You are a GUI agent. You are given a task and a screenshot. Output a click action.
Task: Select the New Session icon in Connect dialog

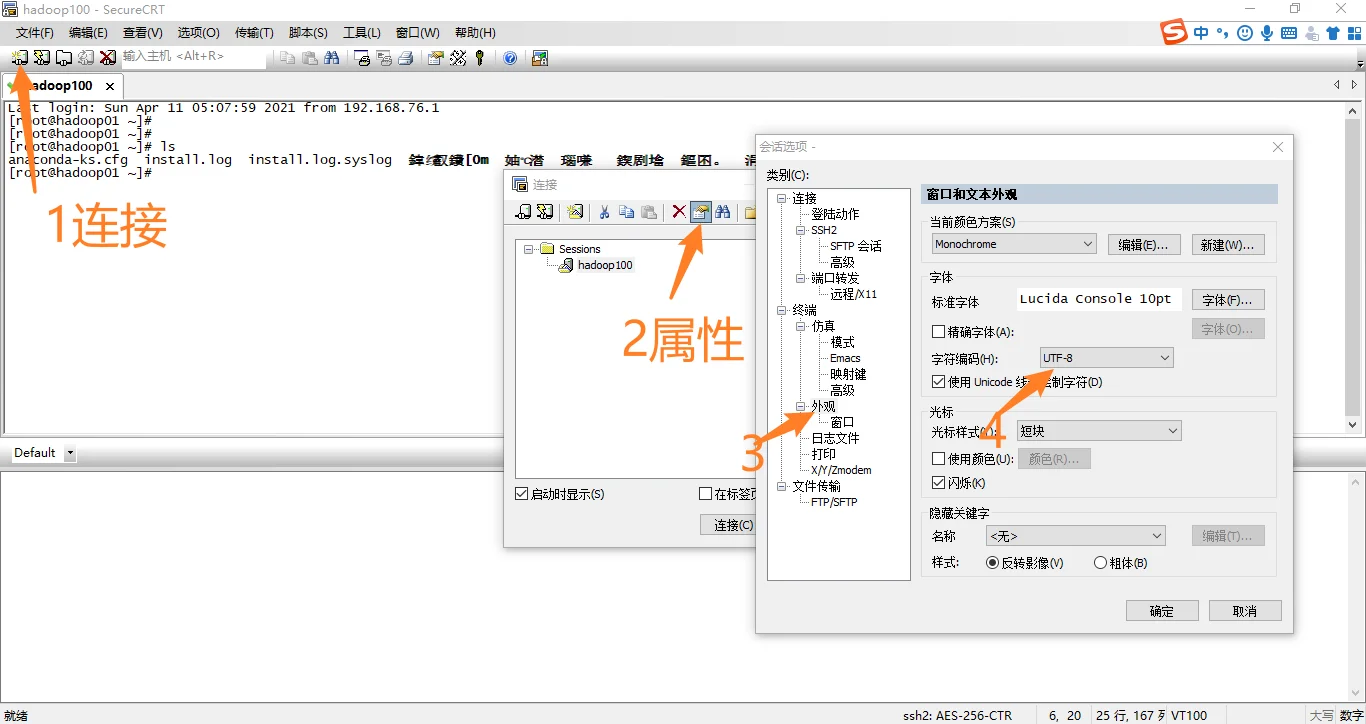574,212
